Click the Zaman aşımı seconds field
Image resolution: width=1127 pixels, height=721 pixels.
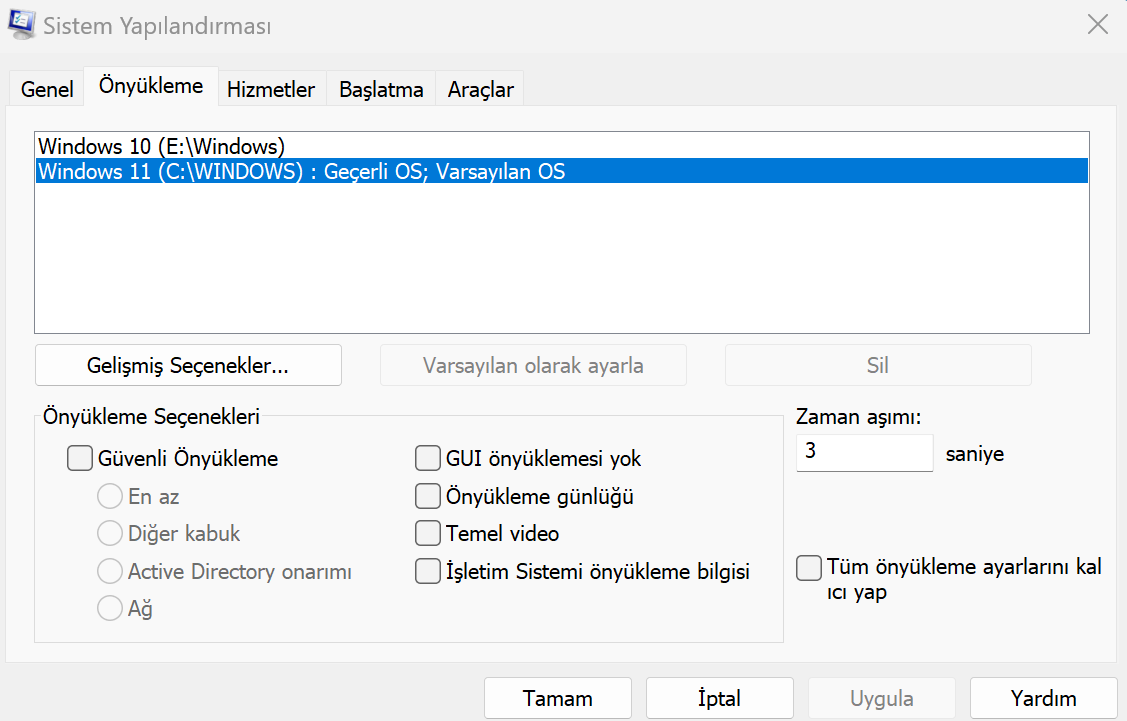pyautogui.click(x=864, y=452)
